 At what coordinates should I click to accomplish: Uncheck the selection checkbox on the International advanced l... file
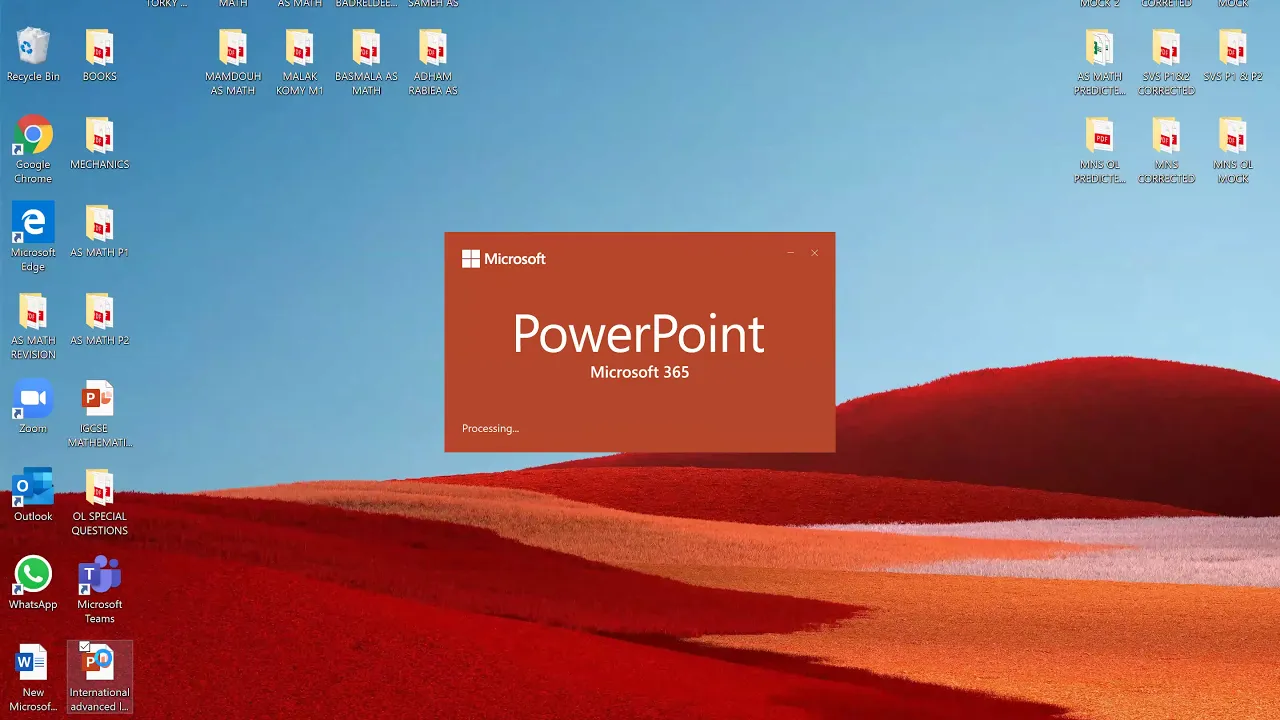(85, 647)
